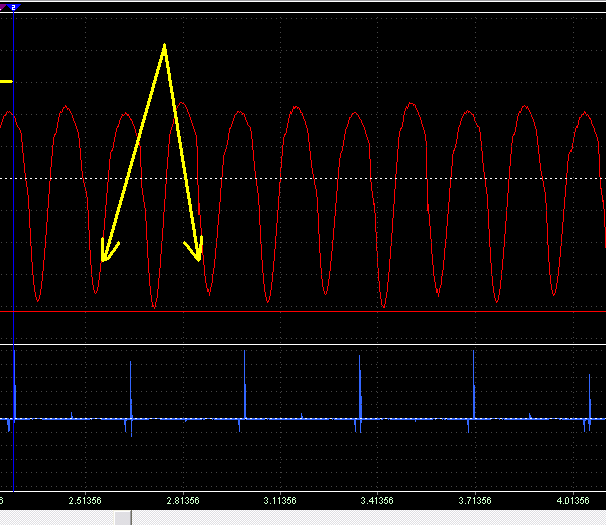Click scrollbar track left of the thumb

(57, 518)
